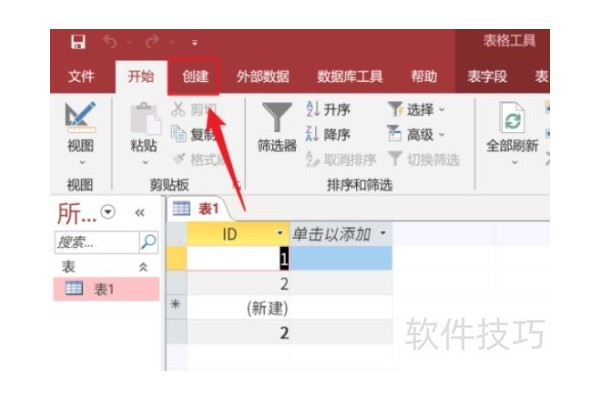Expand the 全部刷新 dropdown arrow
The image size is (600, 400).
[x=515, y=163]
